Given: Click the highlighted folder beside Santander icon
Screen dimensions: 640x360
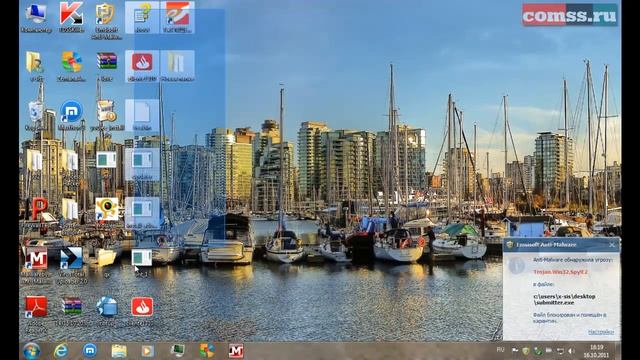Looking at the screenshot, I should coord(177,62).
